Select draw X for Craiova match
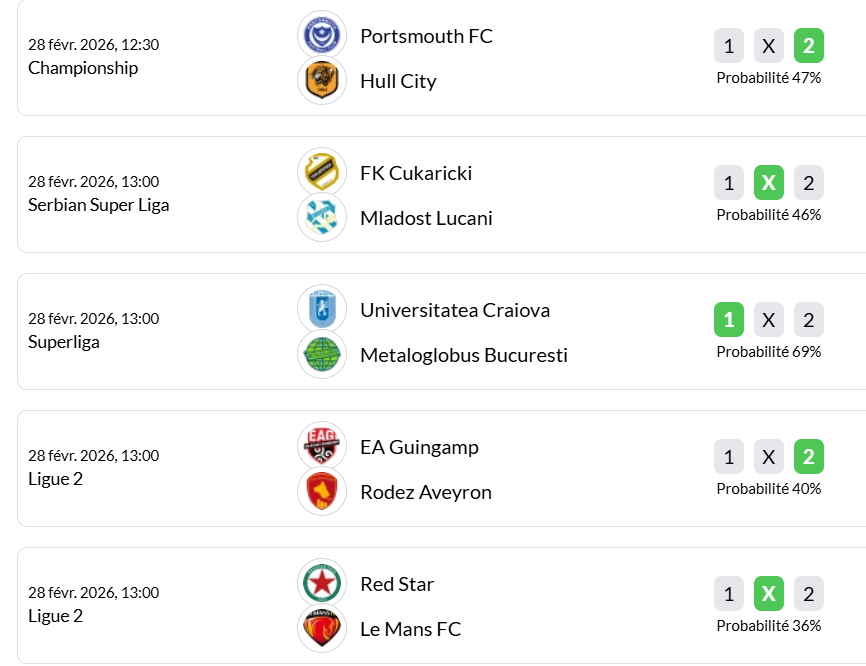The image size is (866, 666). (769, 320)
